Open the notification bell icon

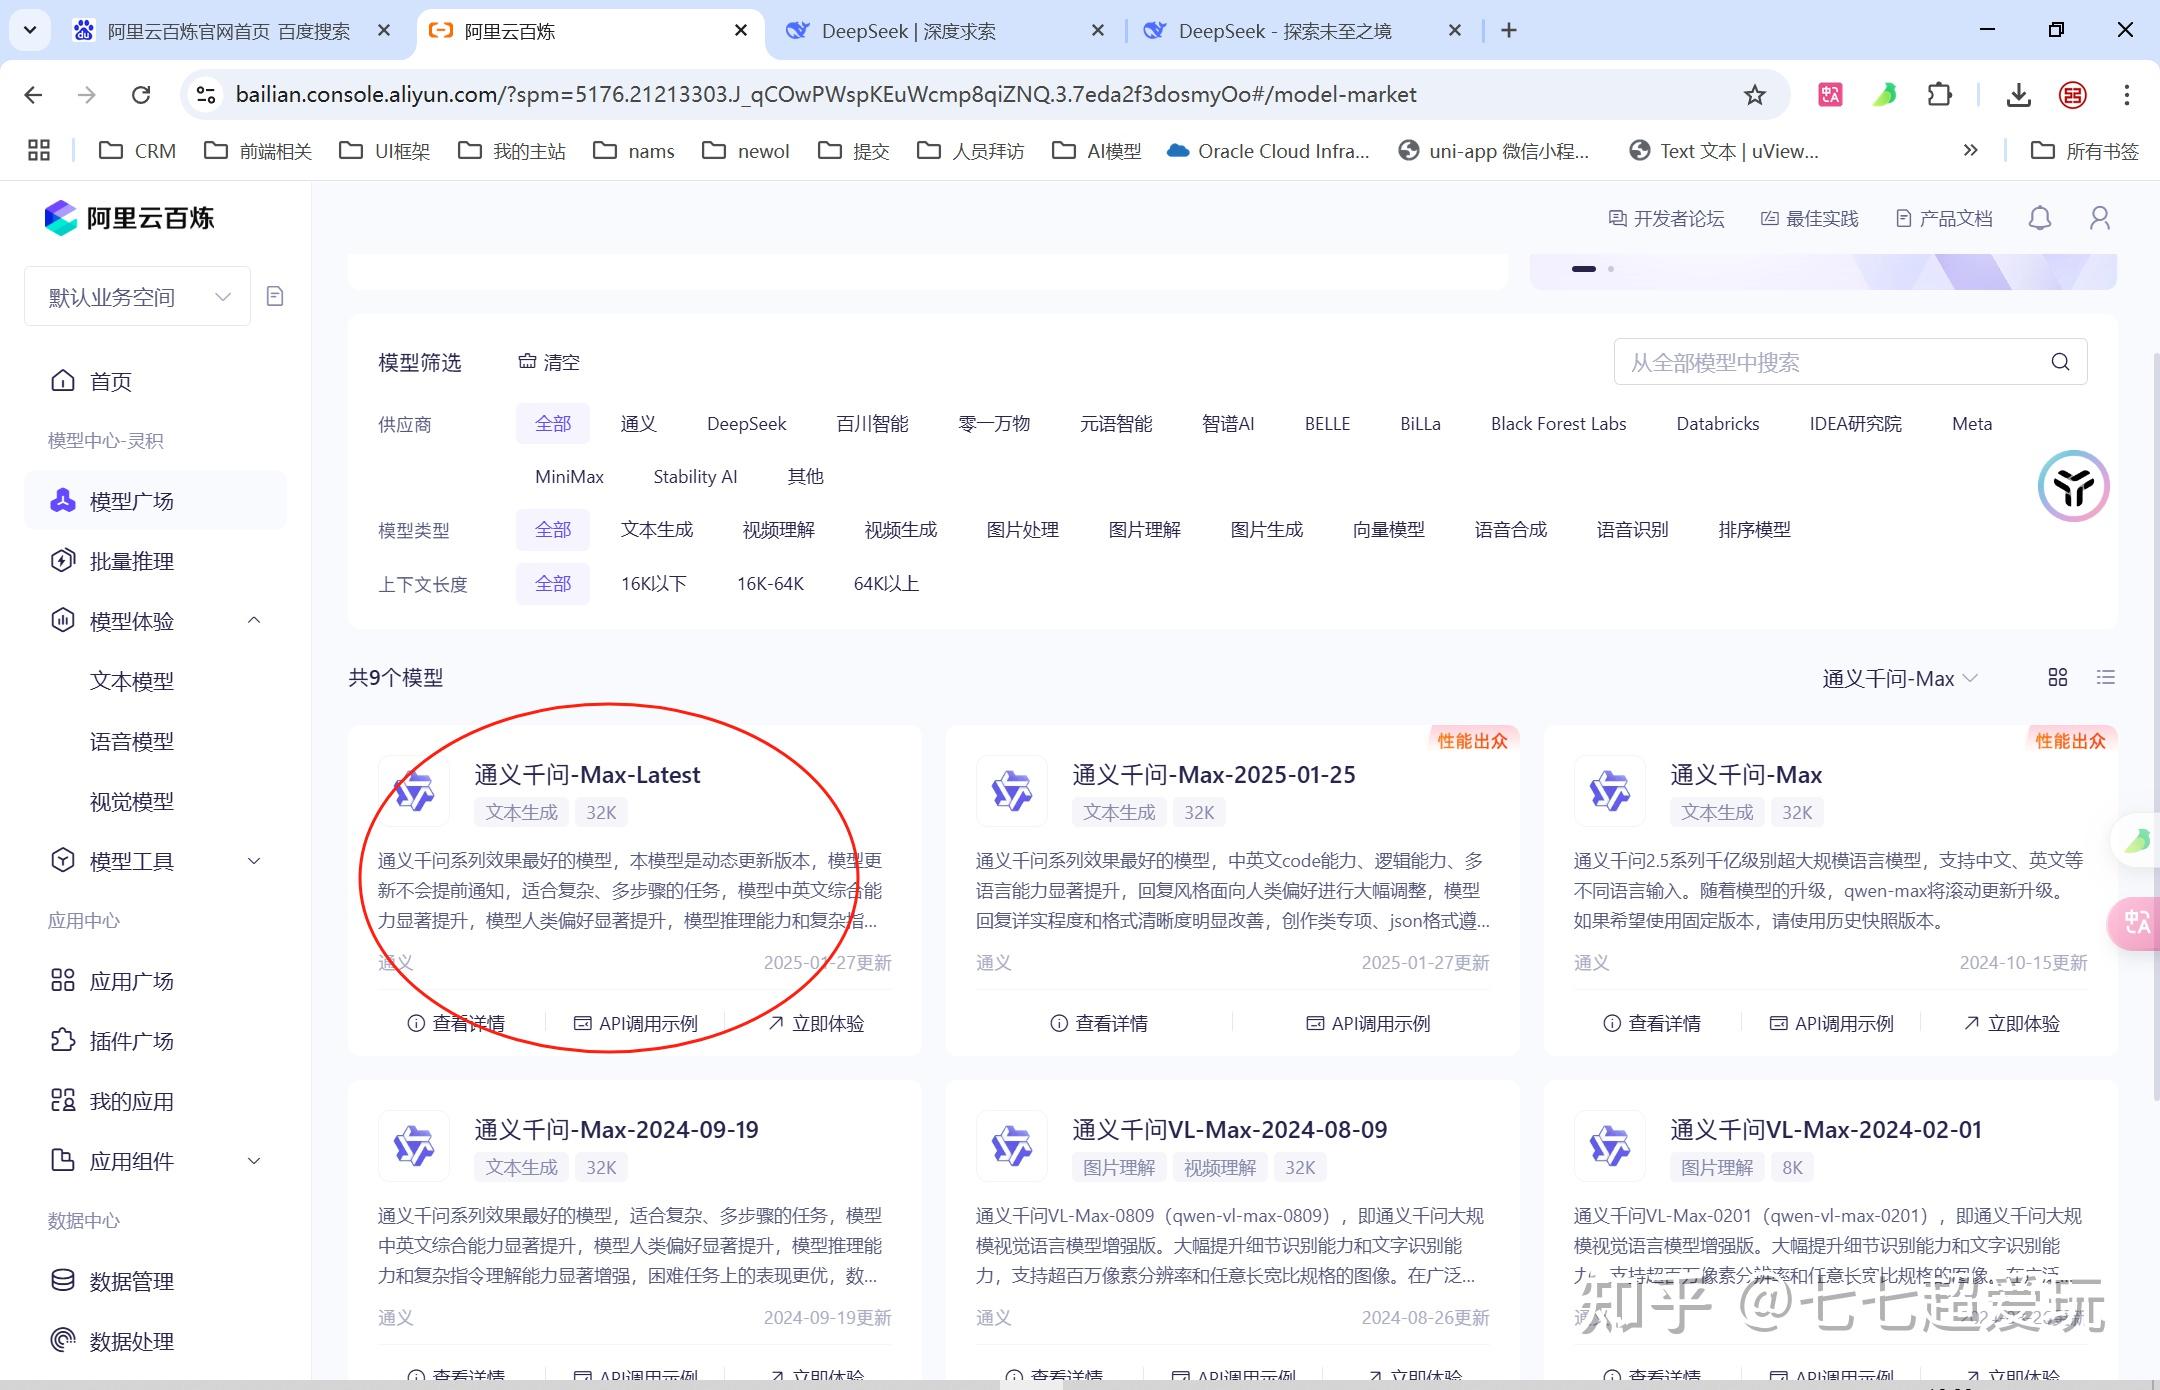(x=2040, y=218)
